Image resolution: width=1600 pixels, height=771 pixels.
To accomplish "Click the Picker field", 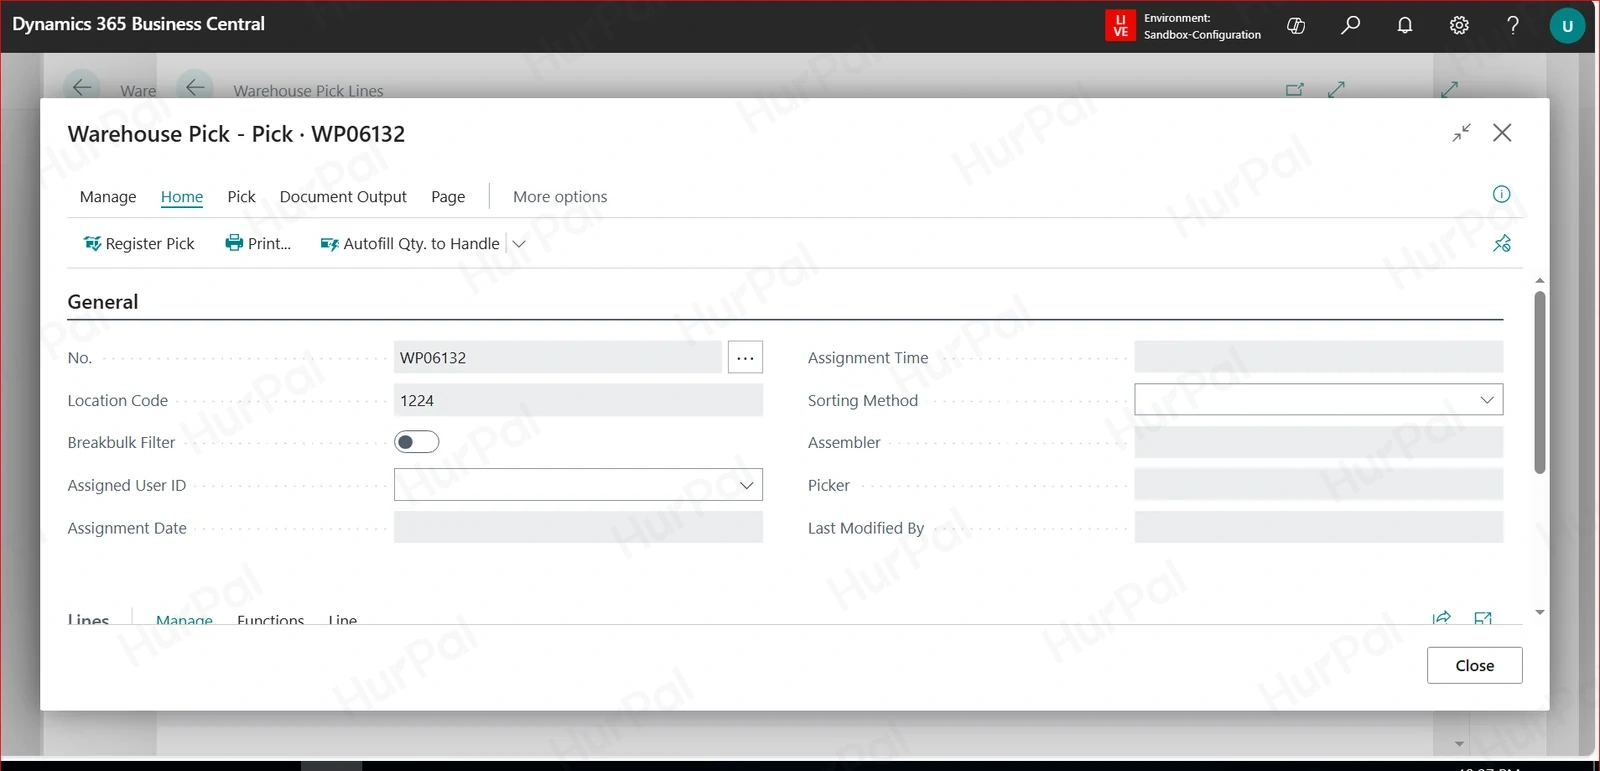I will tap(1319, 485).
